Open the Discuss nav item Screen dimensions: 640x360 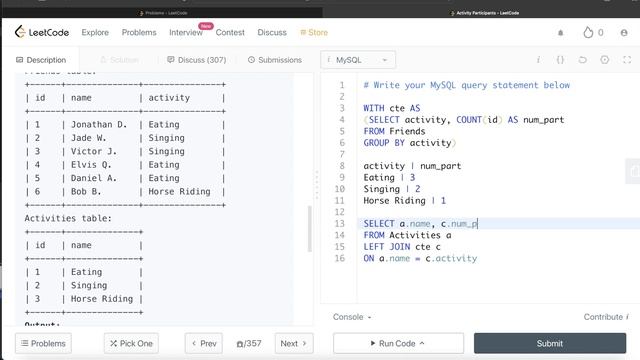coord(272,32)
